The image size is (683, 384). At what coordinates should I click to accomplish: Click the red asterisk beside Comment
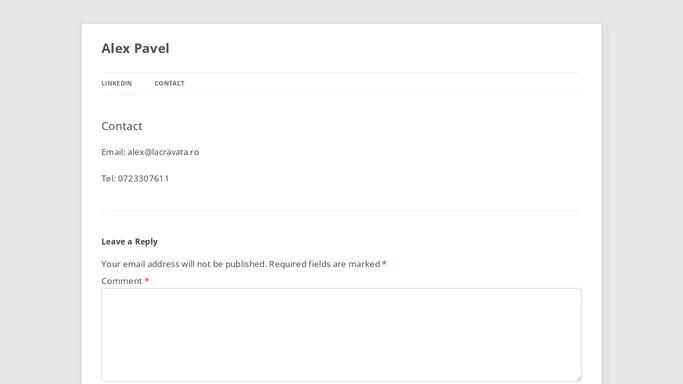click(x=147, y=280)
